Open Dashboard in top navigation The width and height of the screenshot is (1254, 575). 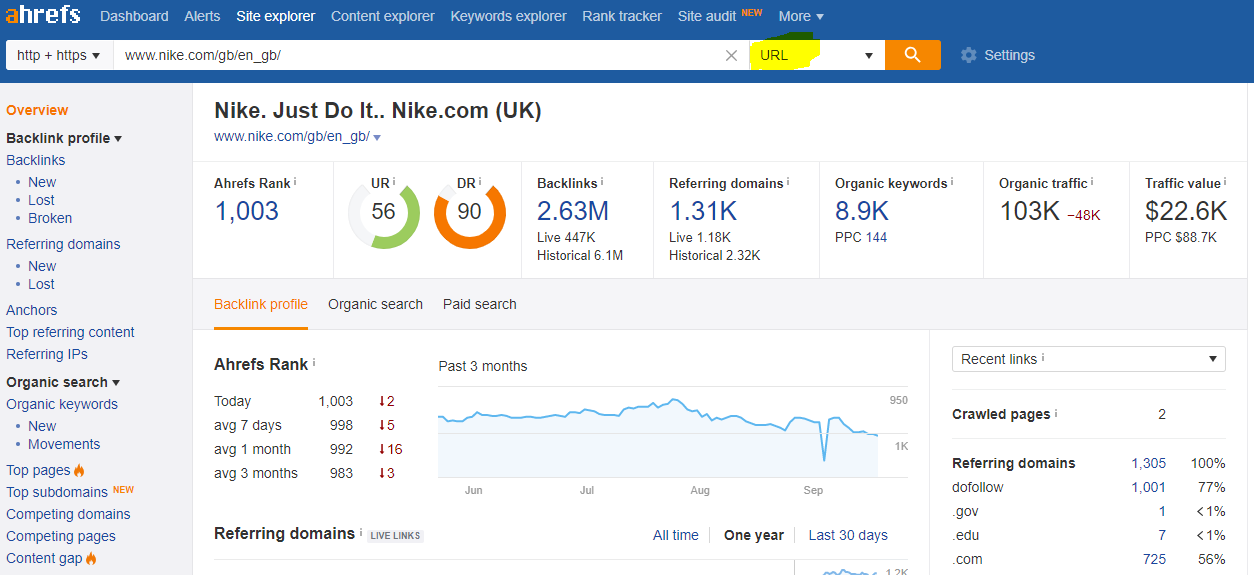coord(134,16)
